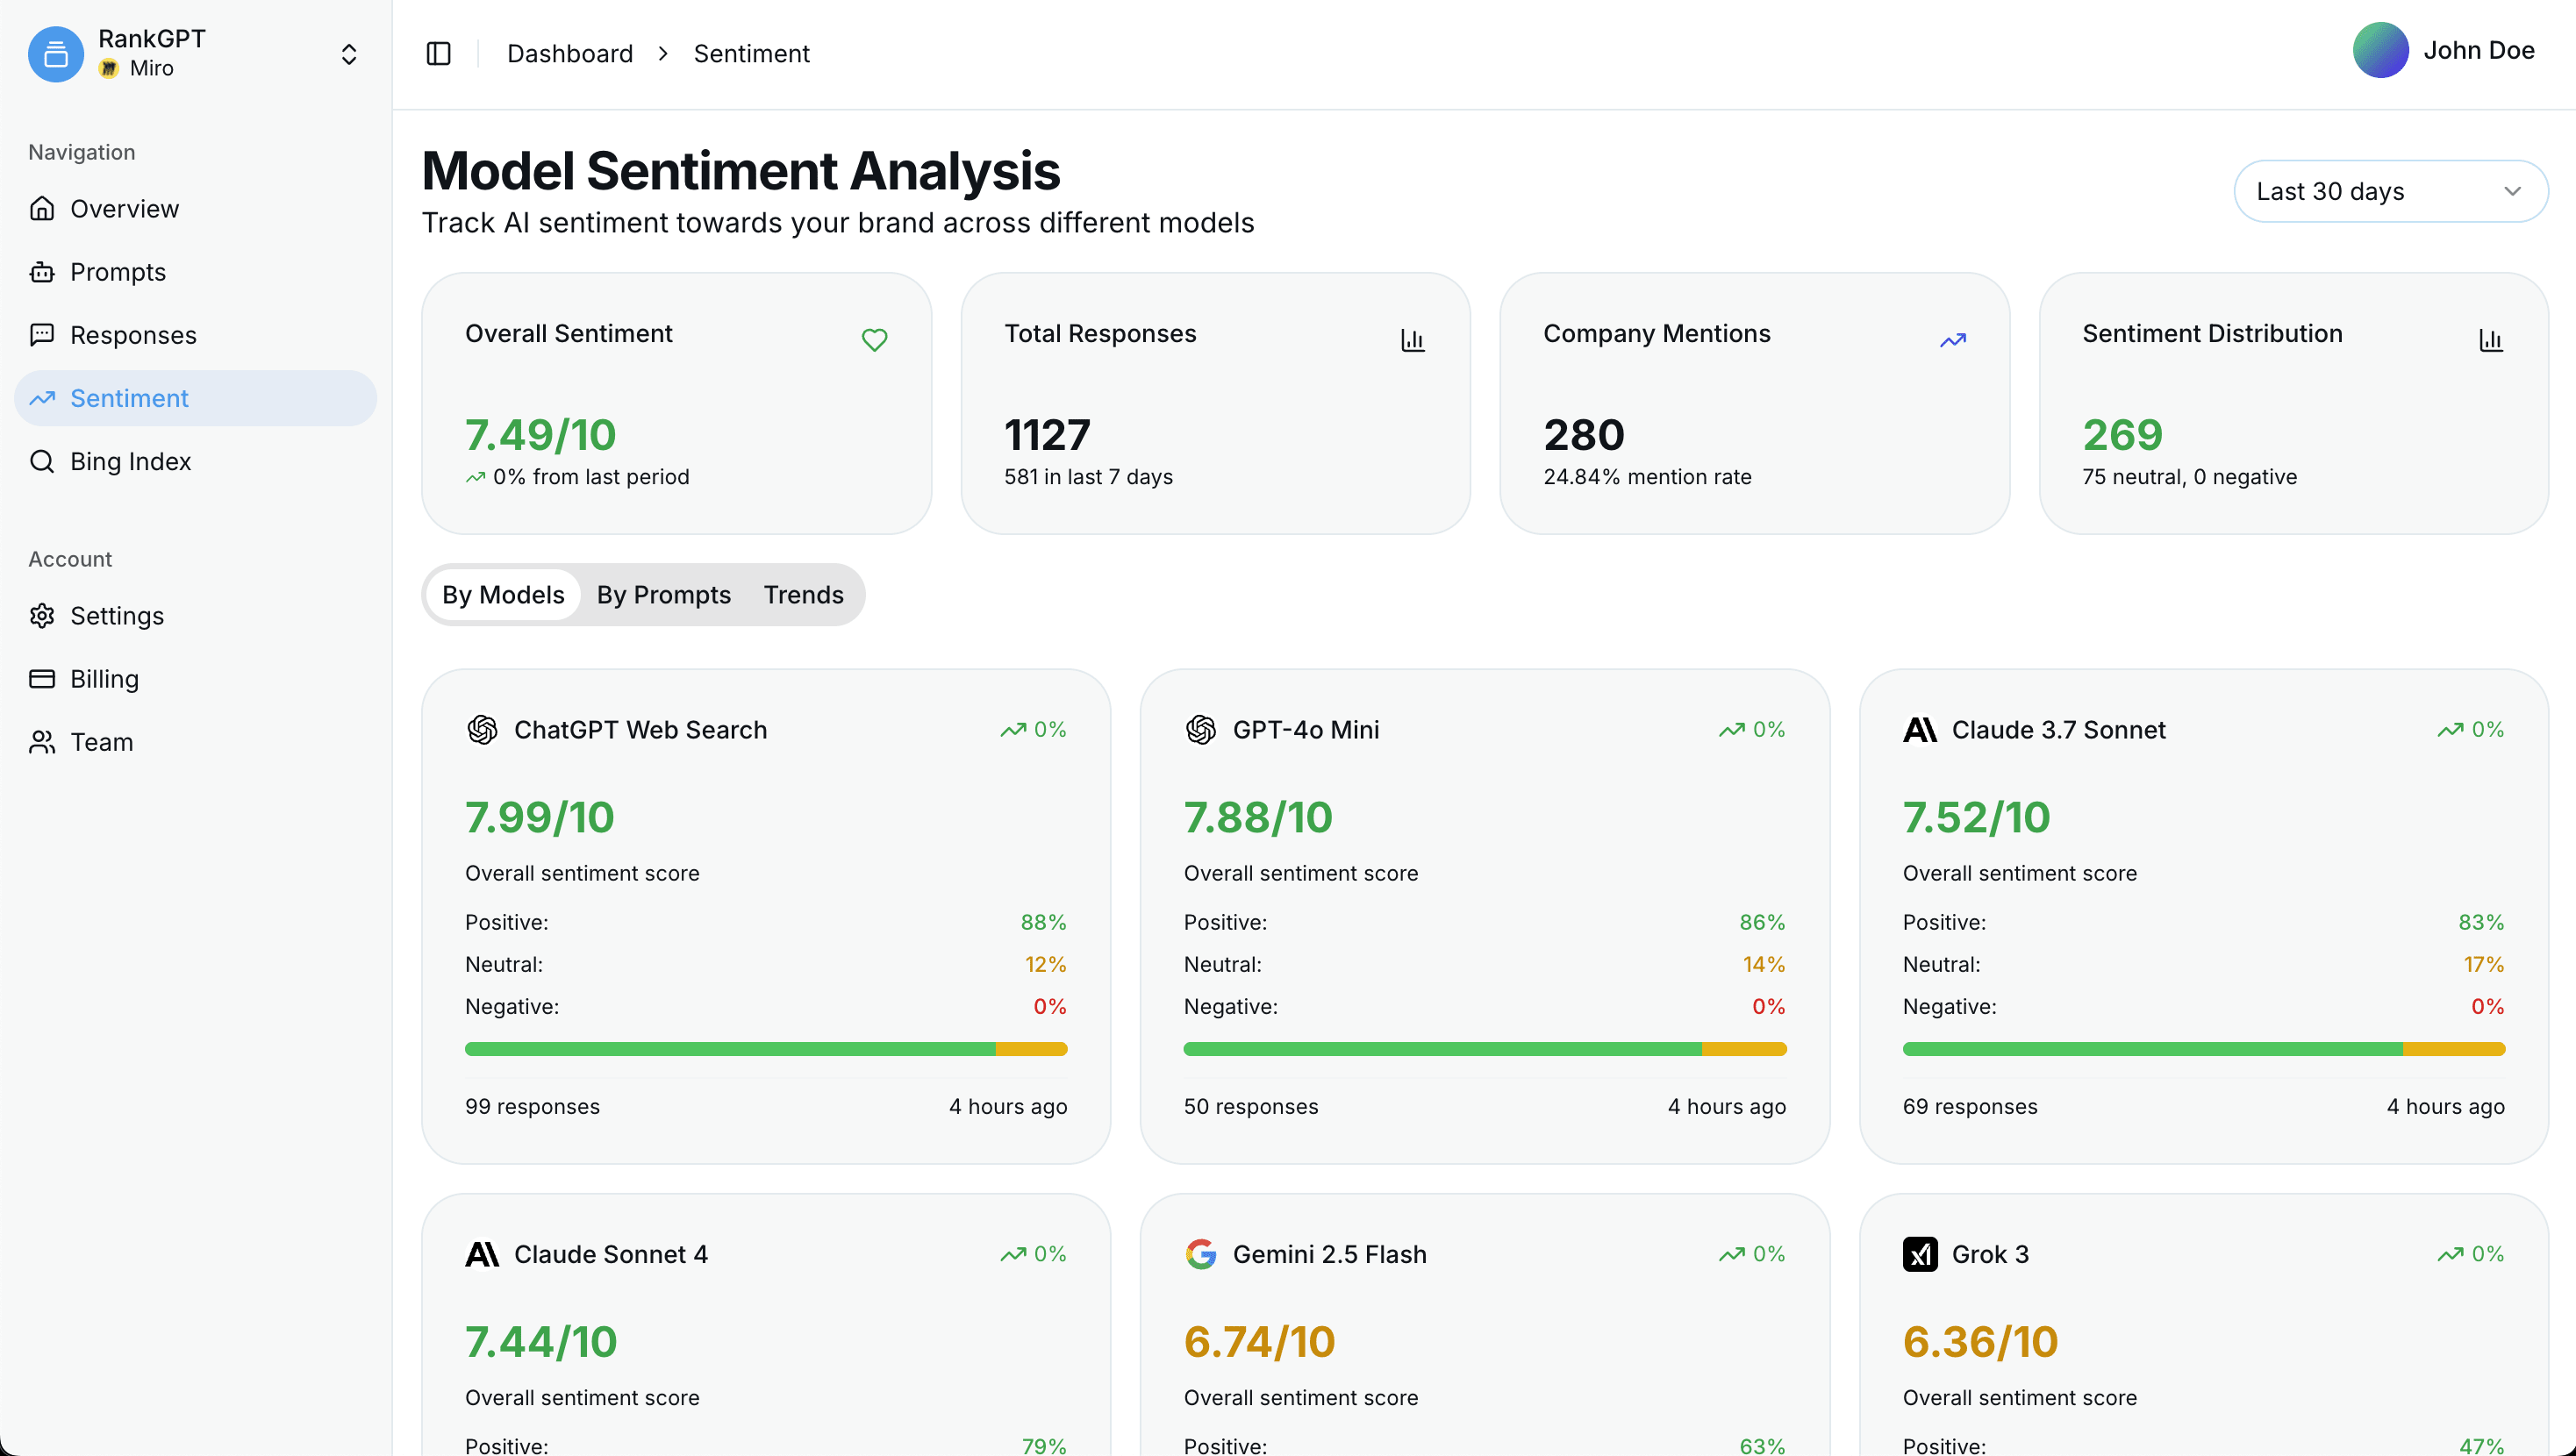Go to Dashboard breadcrumb
2576x1456 pixels.
570,54
